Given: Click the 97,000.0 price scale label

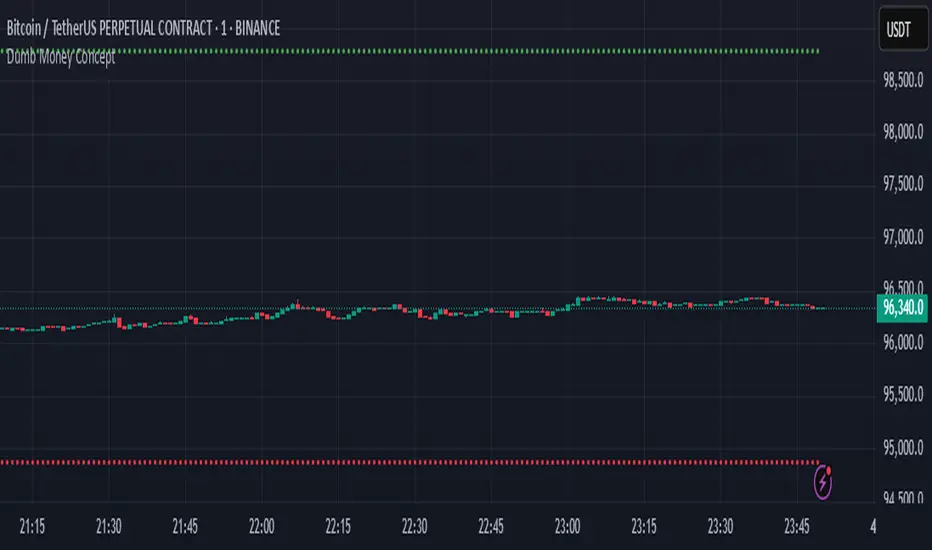Looking at the screenshot, I should pos(902,238).
